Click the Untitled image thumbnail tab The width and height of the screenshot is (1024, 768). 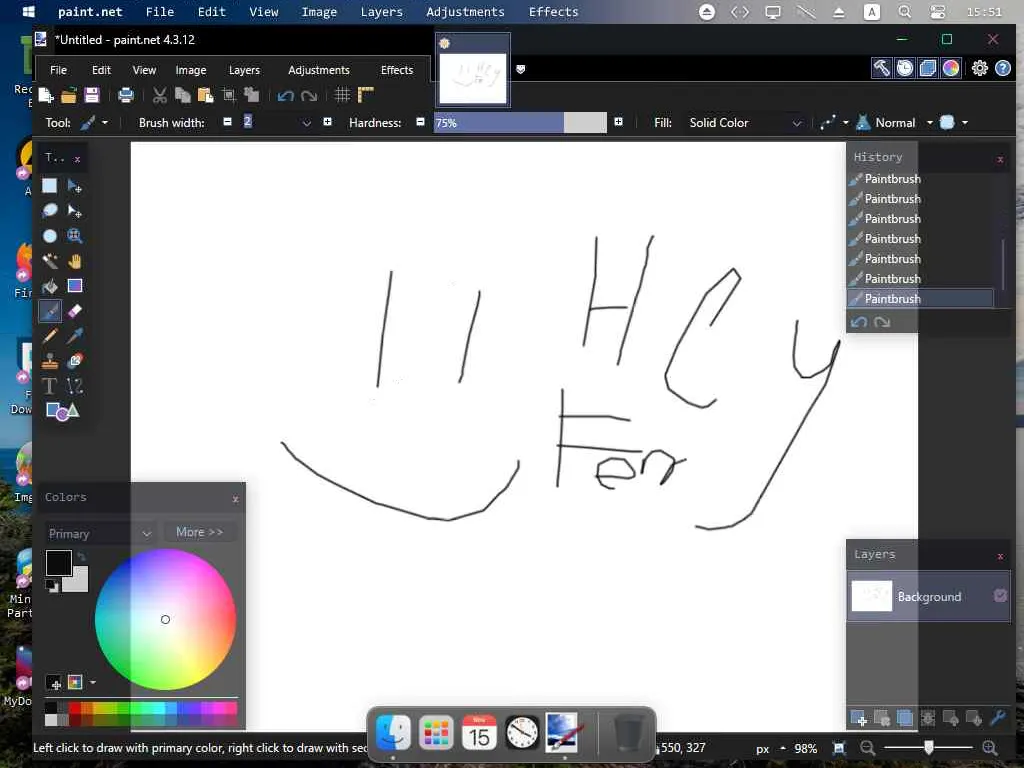point(473,71)
